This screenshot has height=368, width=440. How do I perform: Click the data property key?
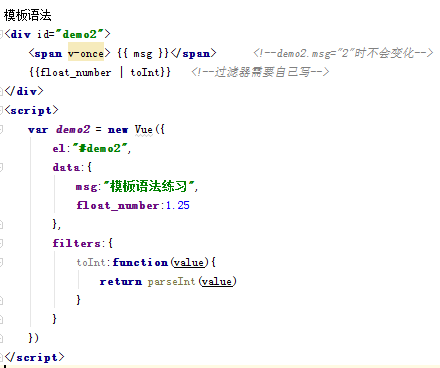point(66,167)
